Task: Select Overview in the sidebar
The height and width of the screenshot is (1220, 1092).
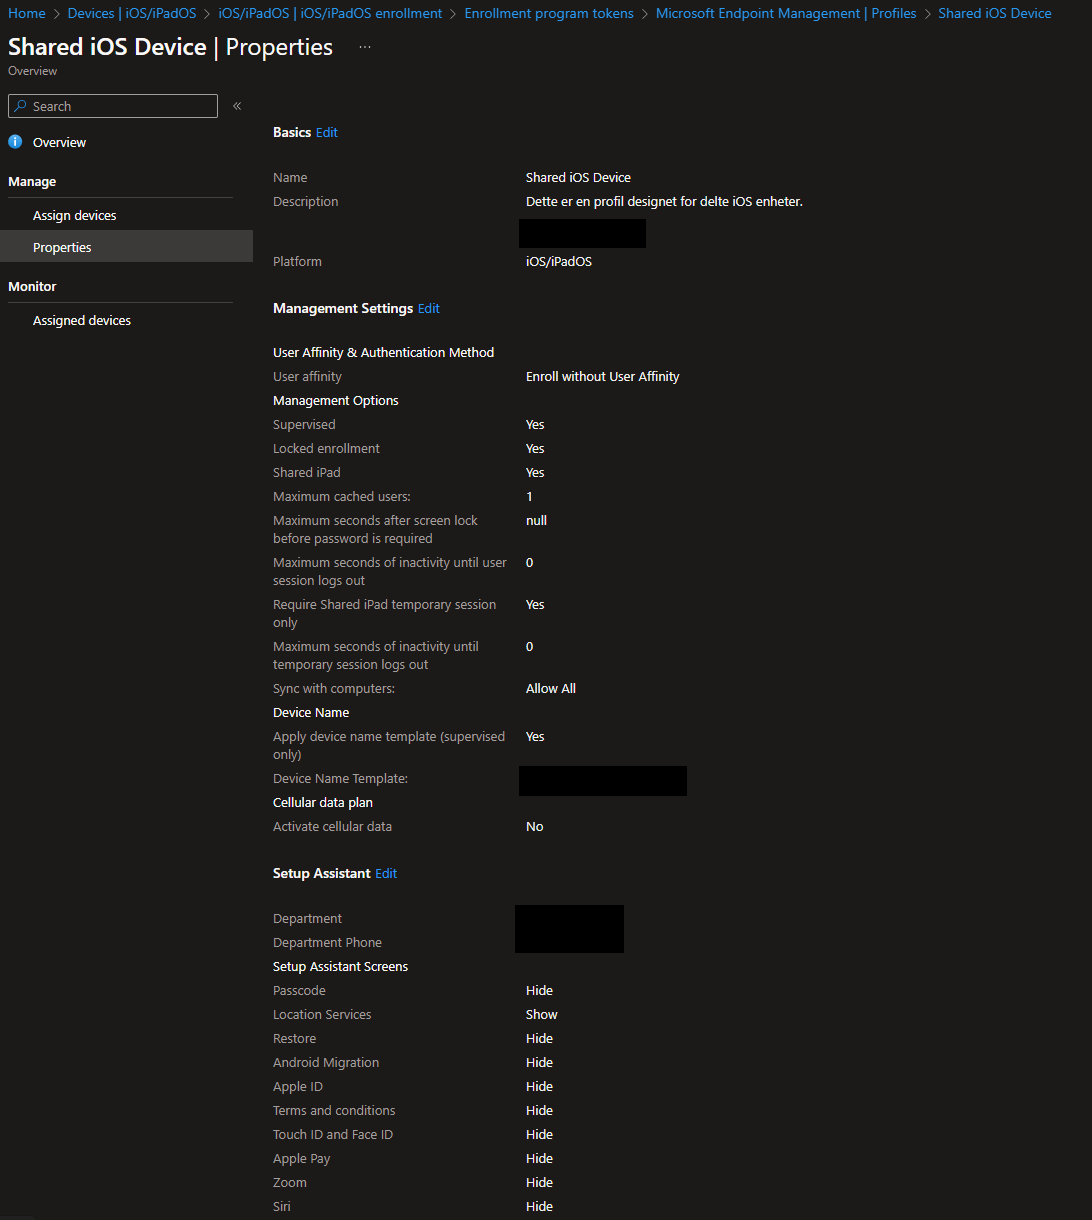Action: pos(57,141)
